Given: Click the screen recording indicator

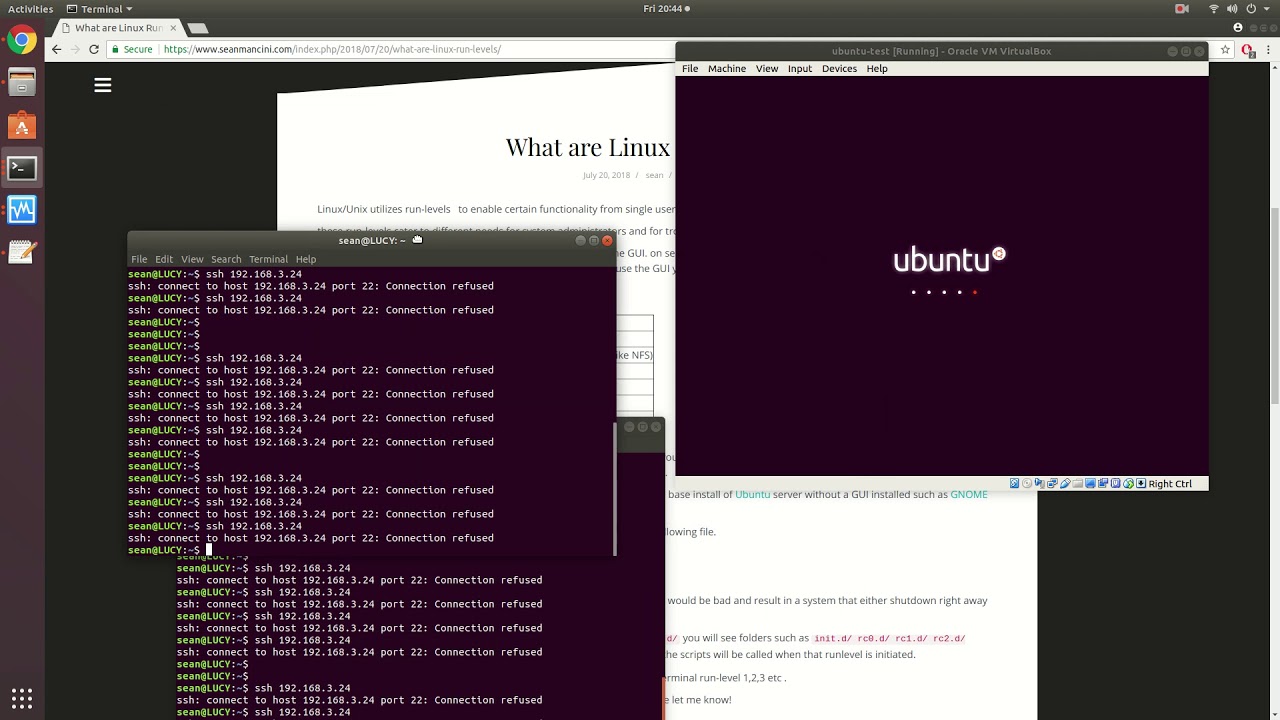Looking at the screenshot, I should 1182,9.
